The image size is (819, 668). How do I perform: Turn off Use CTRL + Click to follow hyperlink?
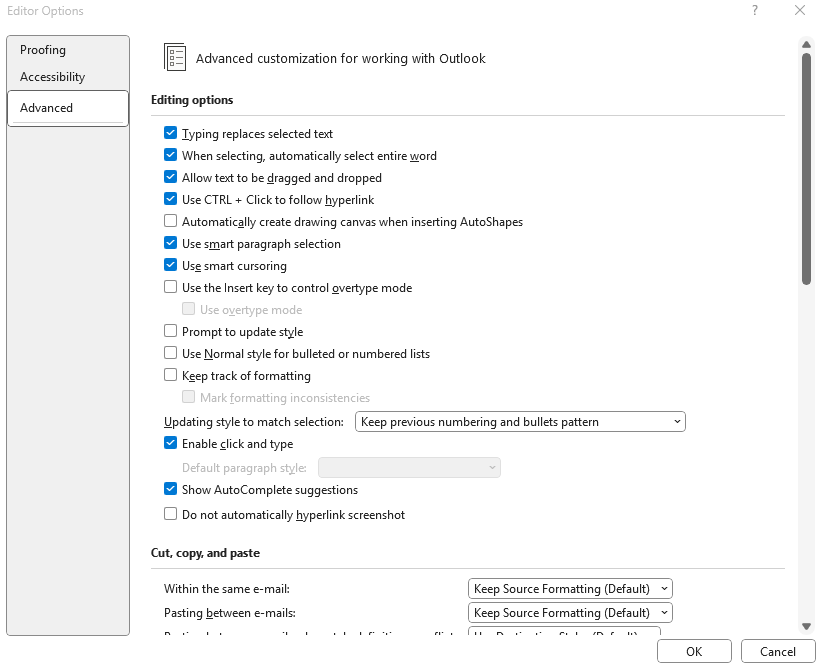[170, 199]
